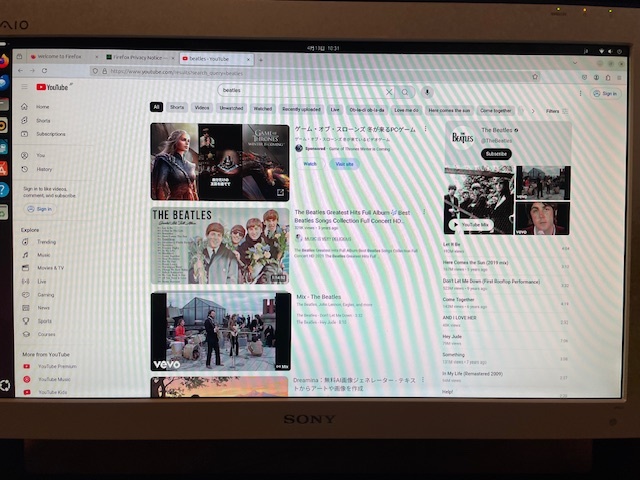This screenshot has height=480, width=640.
Task: Select the Live filter chip
Action: 335,109
